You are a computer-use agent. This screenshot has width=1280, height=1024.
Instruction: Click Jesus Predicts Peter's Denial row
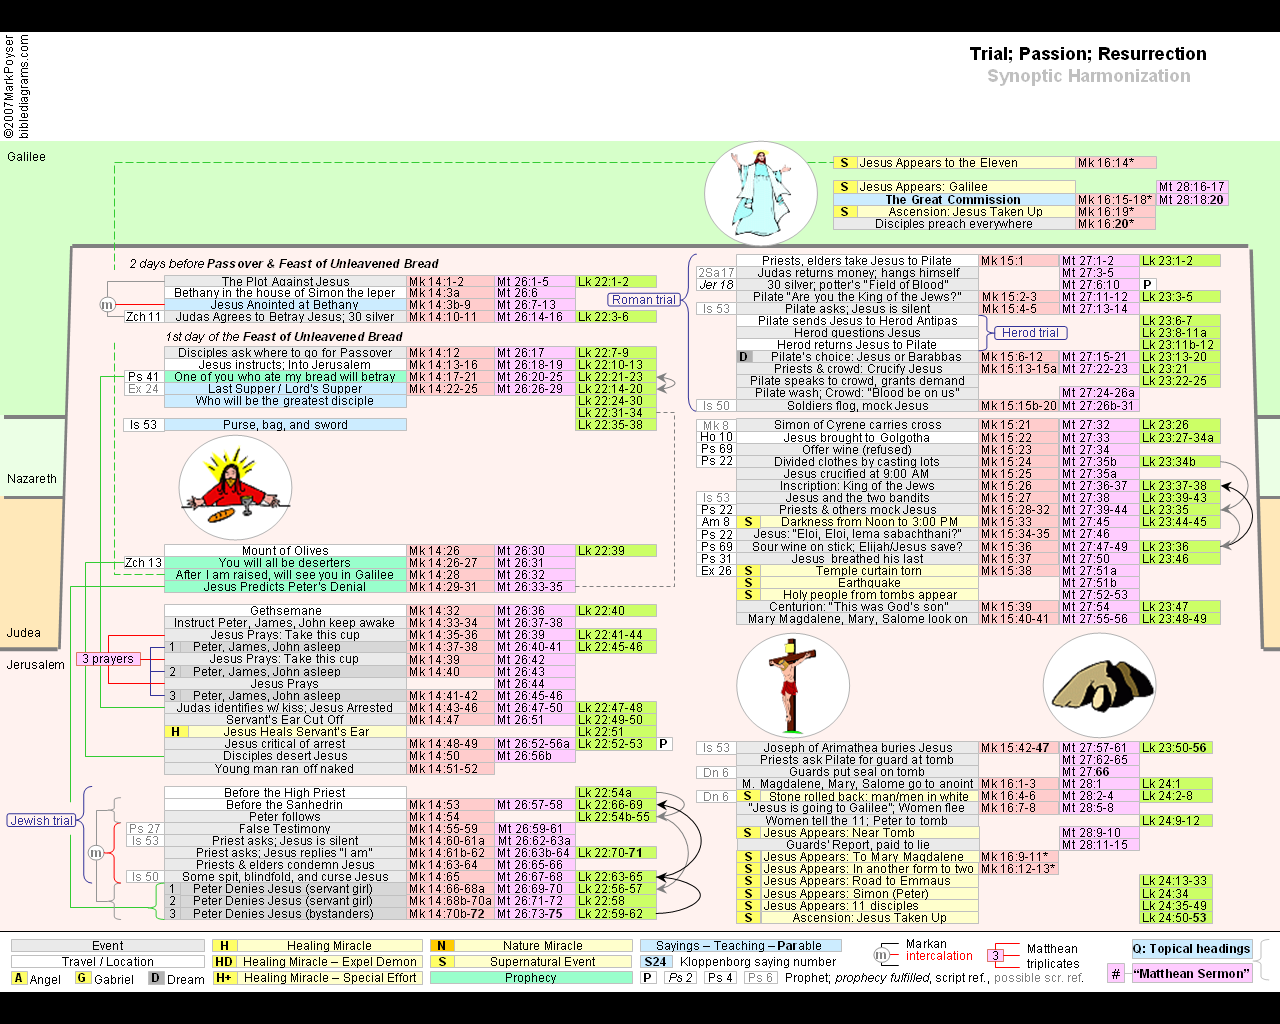tap(286, 587)
